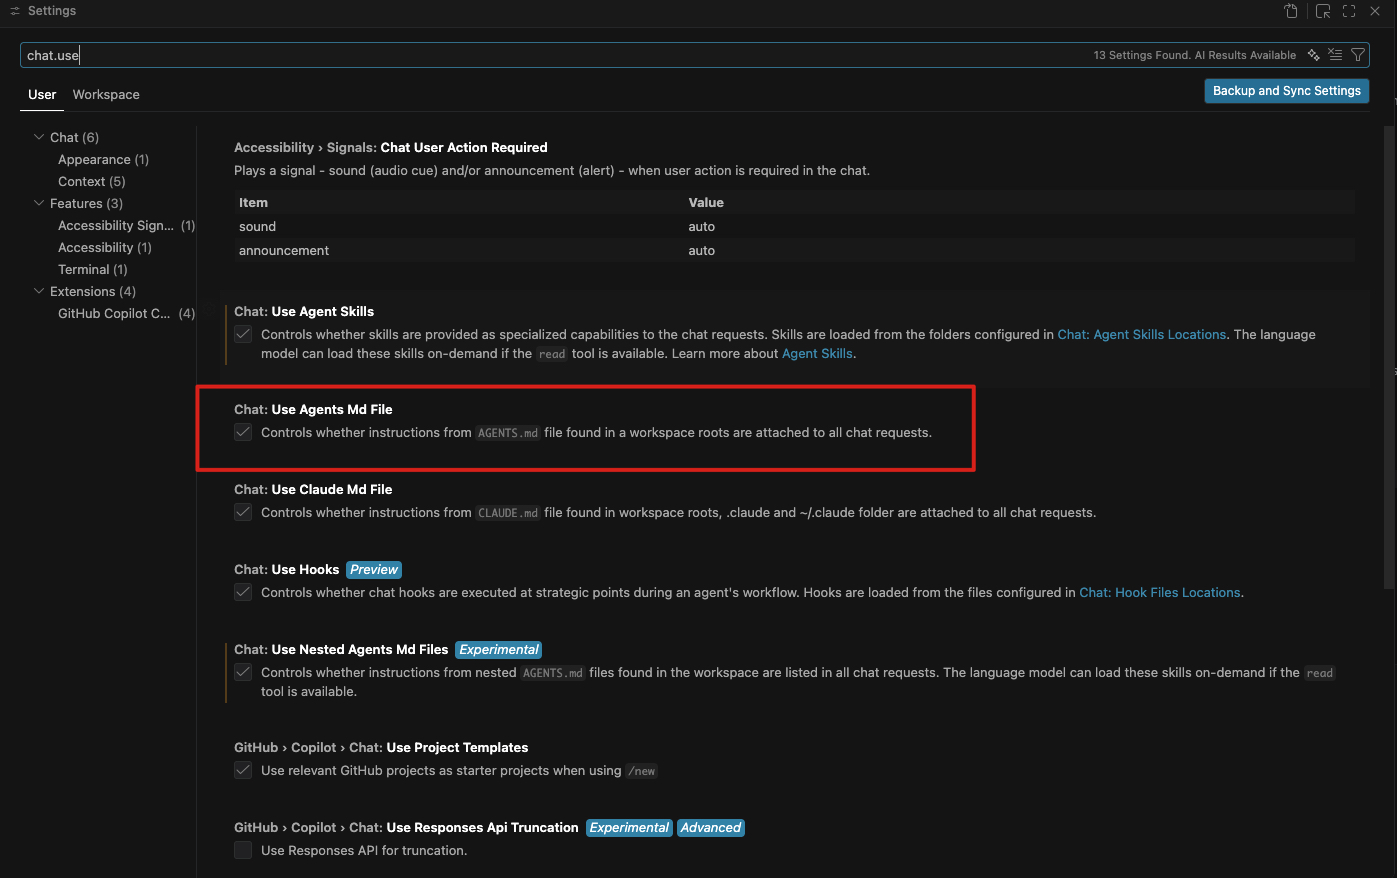Click the Settings gear icon in the title bar

point(14,11)
